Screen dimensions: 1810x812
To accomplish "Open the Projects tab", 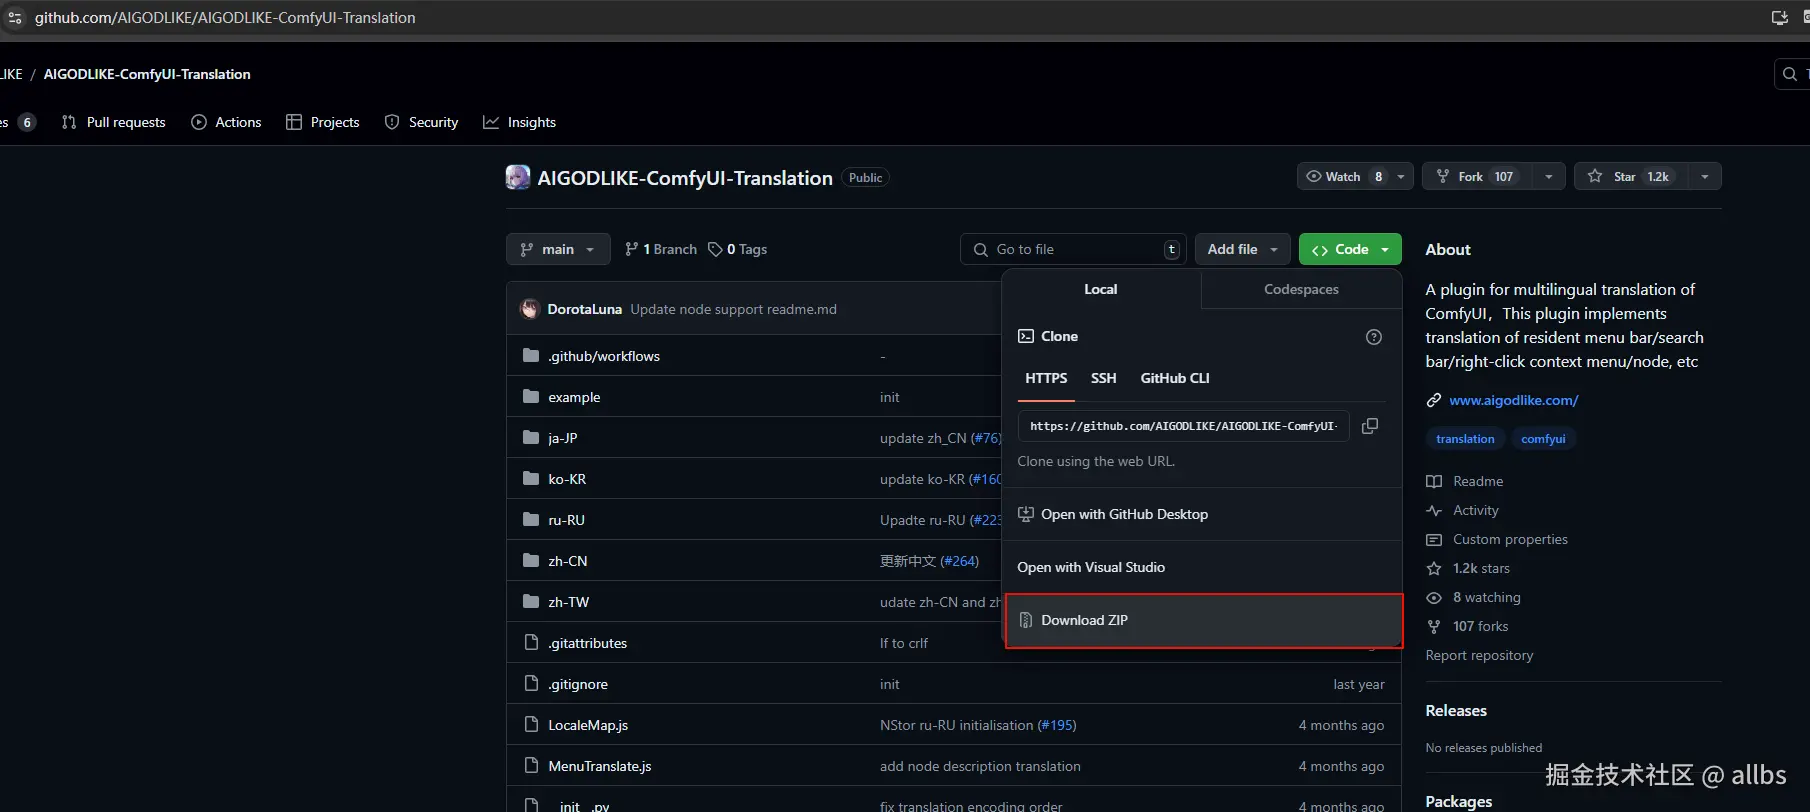I will pyautogui.click(x=322, y=122).
